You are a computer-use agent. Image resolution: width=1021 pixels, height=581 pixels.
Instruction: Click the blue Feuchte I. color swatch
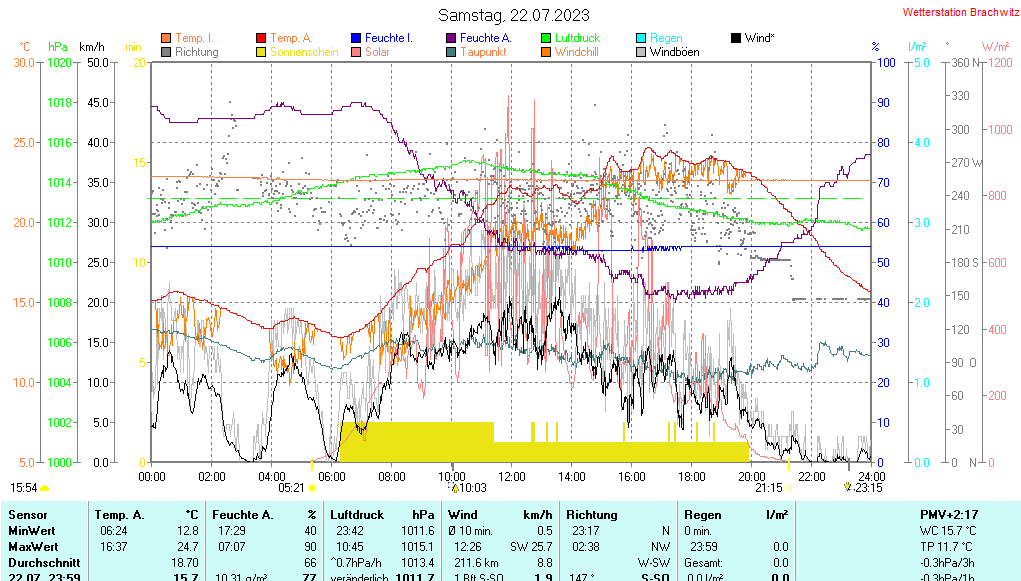356,38
